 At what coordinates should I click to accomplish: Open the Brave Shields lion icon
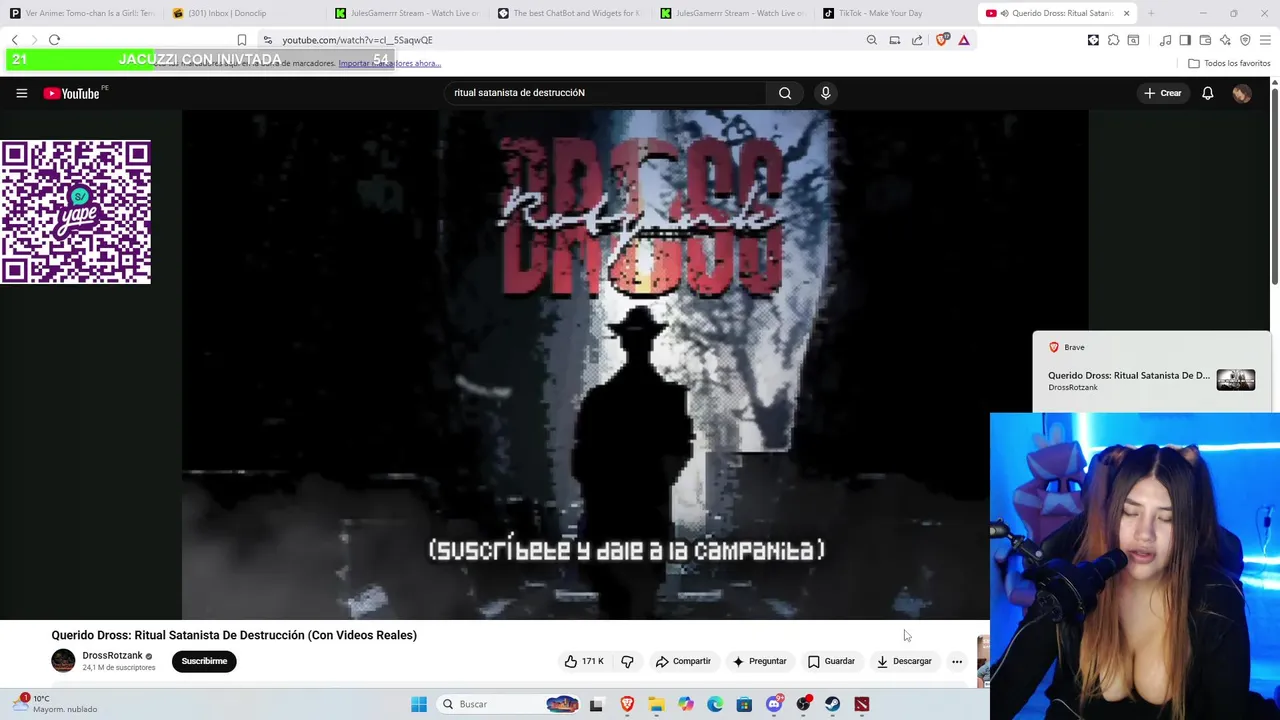pyautogui.click(x=941, y=40)
